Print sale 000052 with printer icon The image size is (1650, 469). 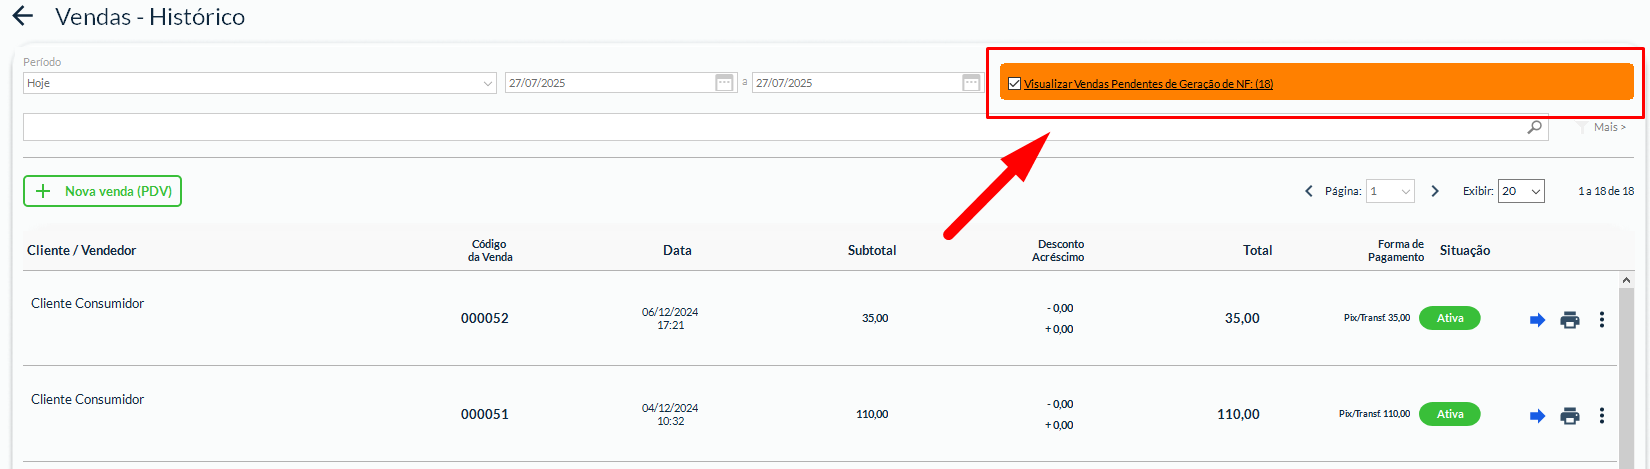pyautogui.click(x=1570, y=320)
